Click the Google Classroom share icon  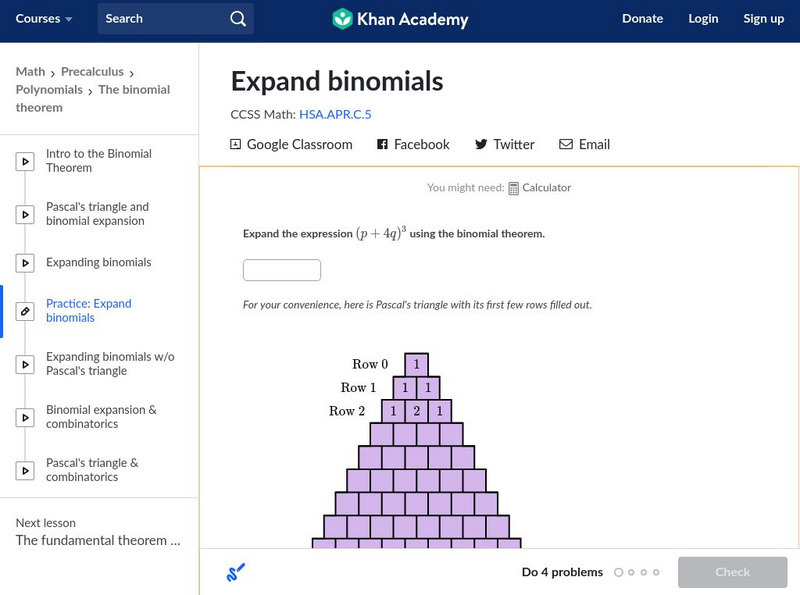click(236, 144)
